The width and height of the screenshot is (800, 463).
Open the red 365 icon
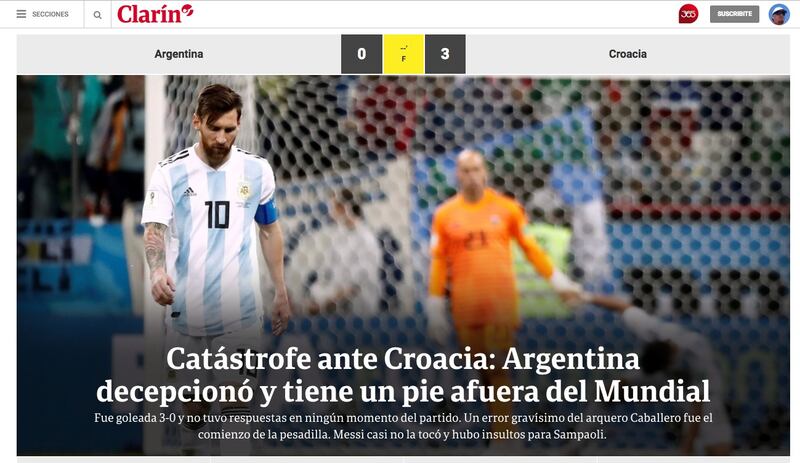point(688,14)
